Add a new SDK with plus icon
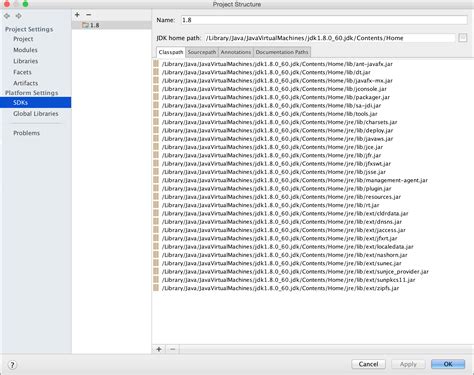The image size is (474, 375). pos(77,15)
